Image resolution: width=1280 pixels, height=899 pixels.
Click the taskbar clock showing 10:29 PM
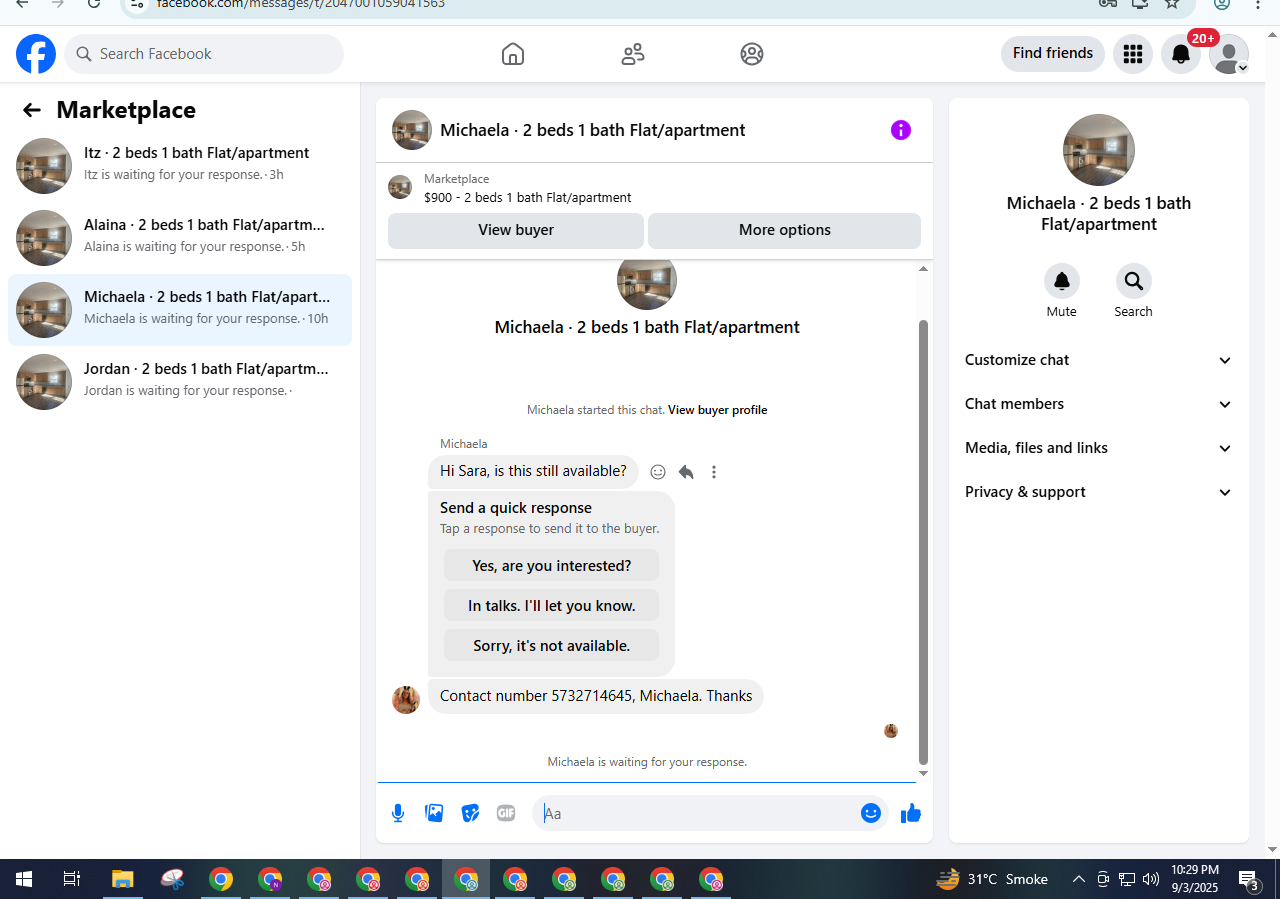pyautogui.click(x=1195, y=879)
